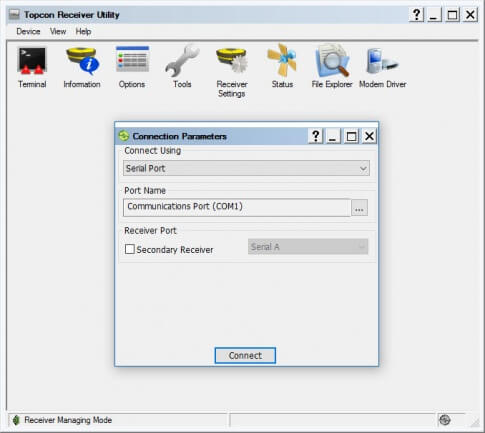Open the Information icon

(x=82, y=61)
